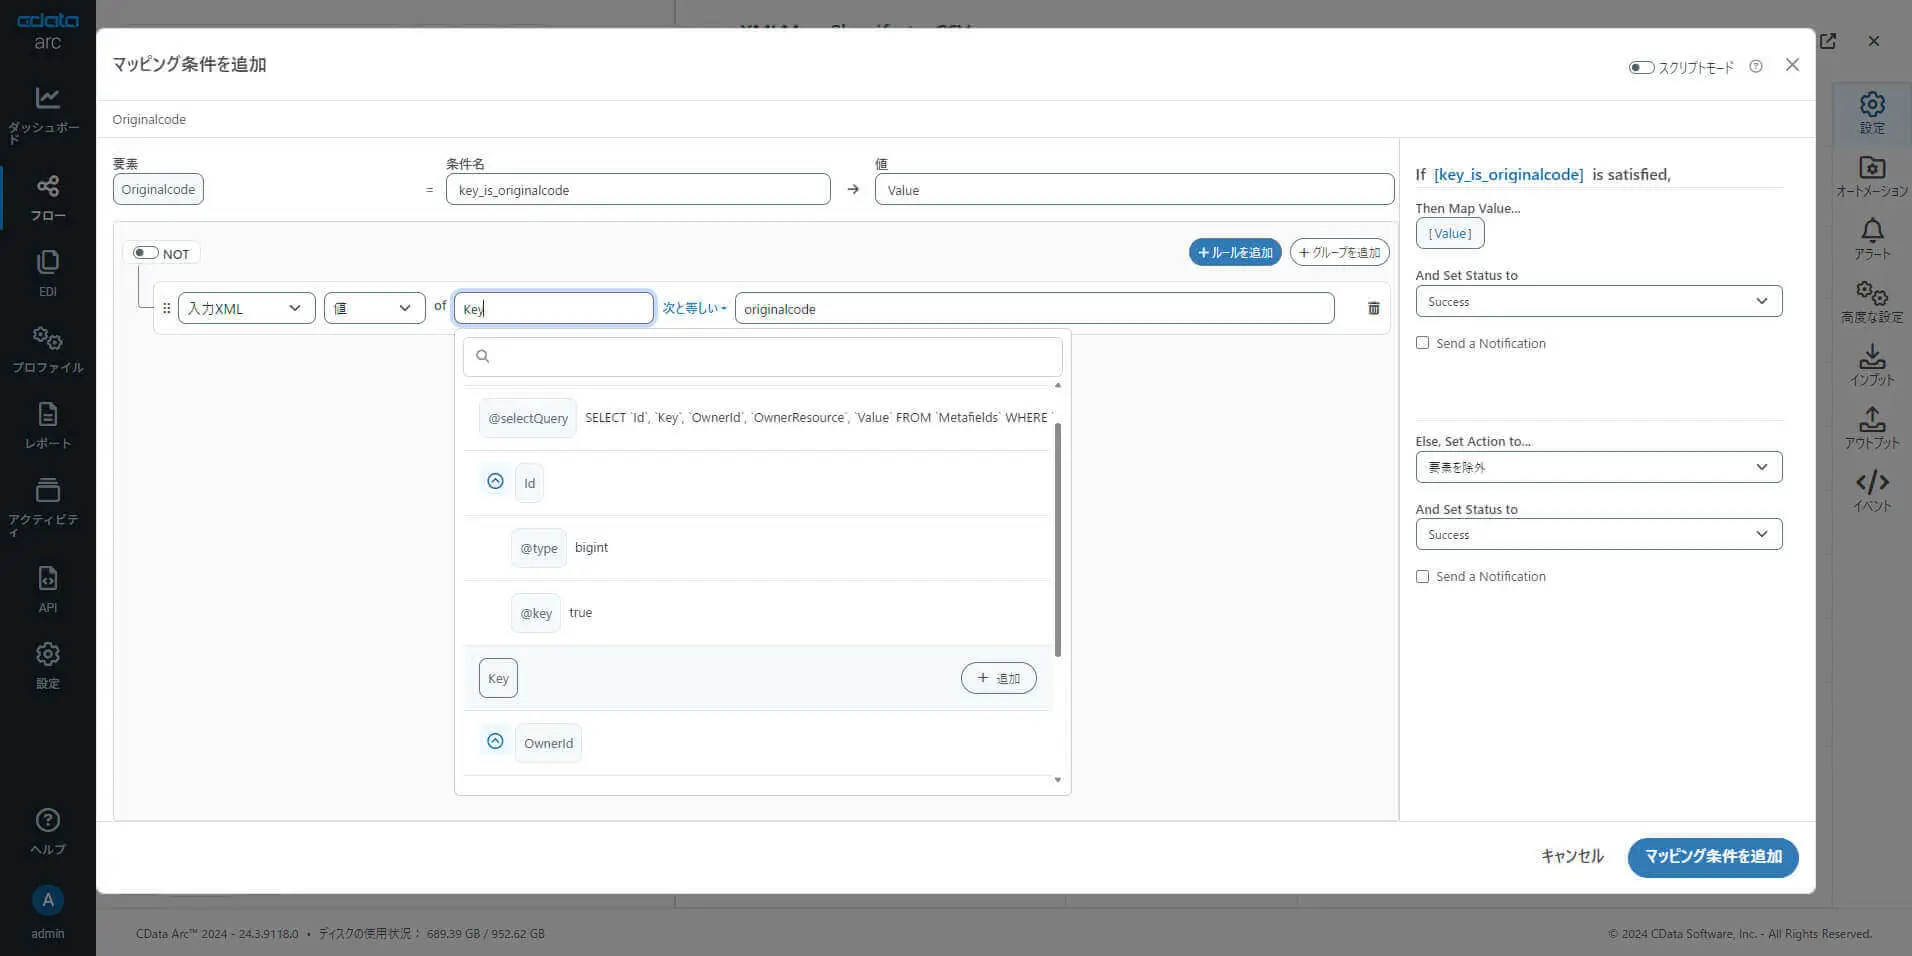Click the Cancel button
Screen dimensions: 1912x956
coord(1572,856)
